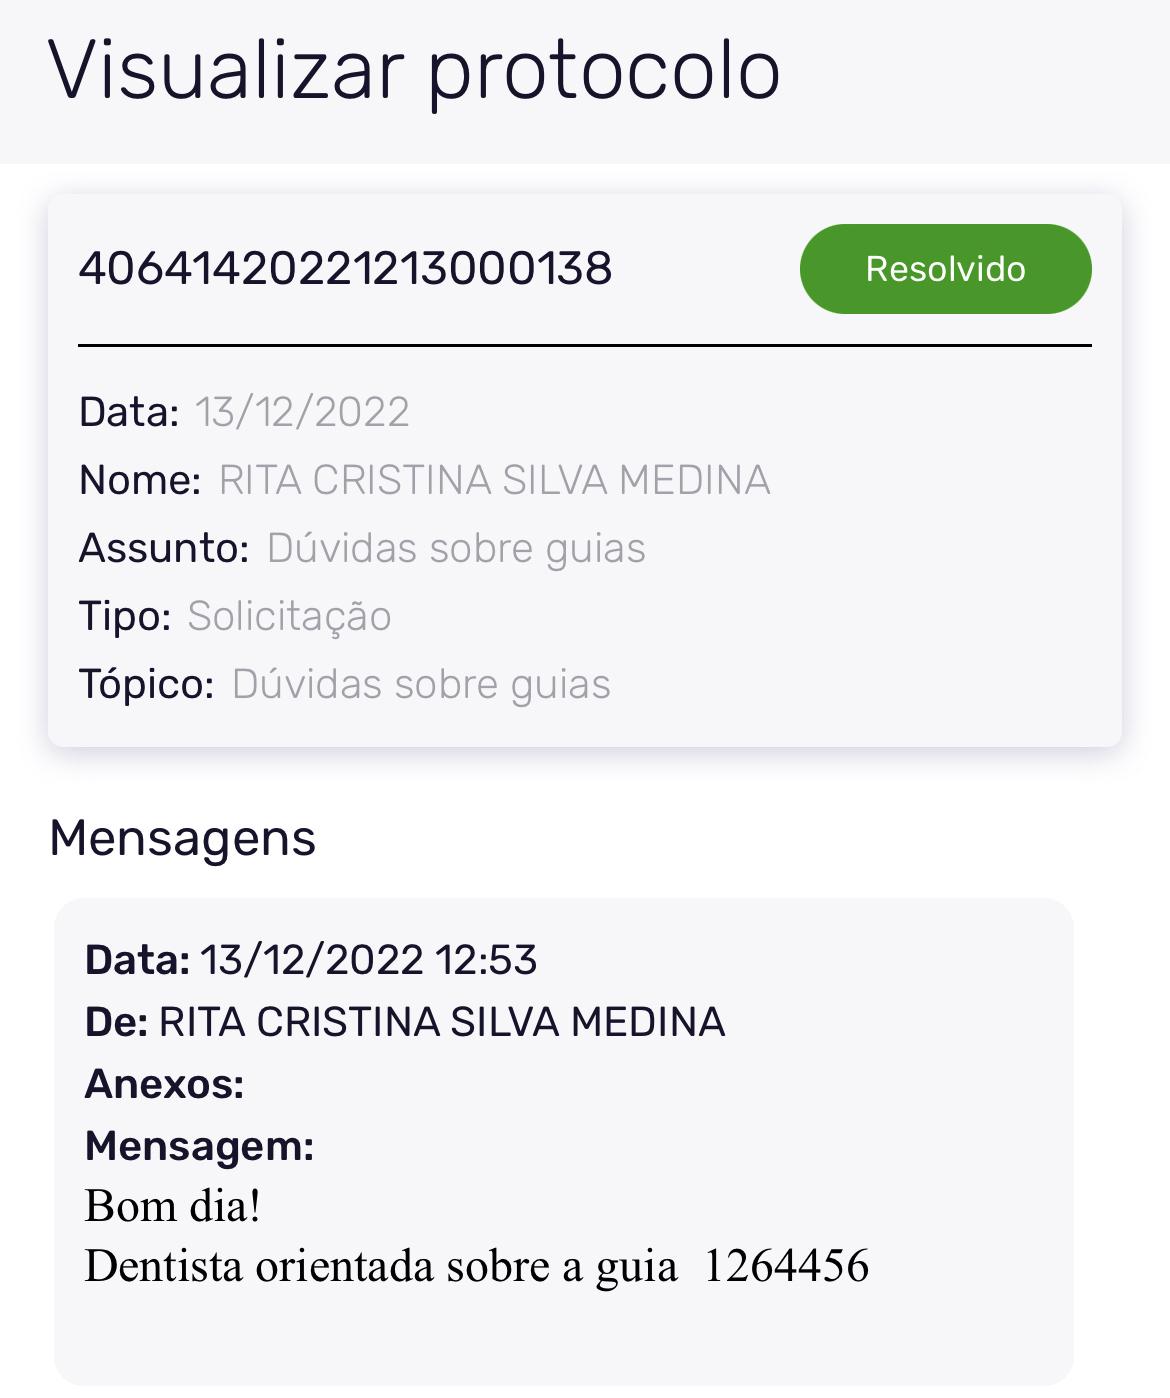Click the Dentista orientada sobre a guia text
This screenshot has width=1170, height=1398.
[x=381, y=1266]
